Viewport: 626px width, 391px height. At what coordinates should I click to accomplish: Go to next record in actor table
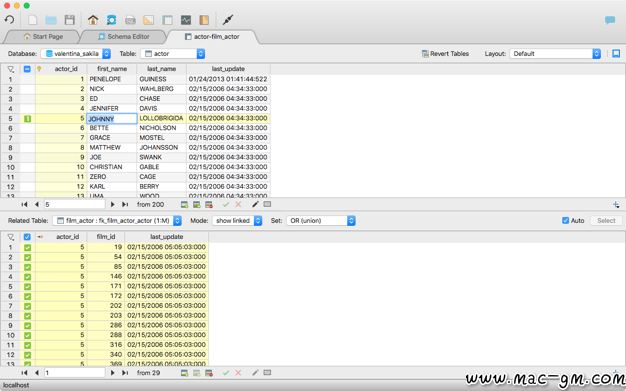[113, 204]
